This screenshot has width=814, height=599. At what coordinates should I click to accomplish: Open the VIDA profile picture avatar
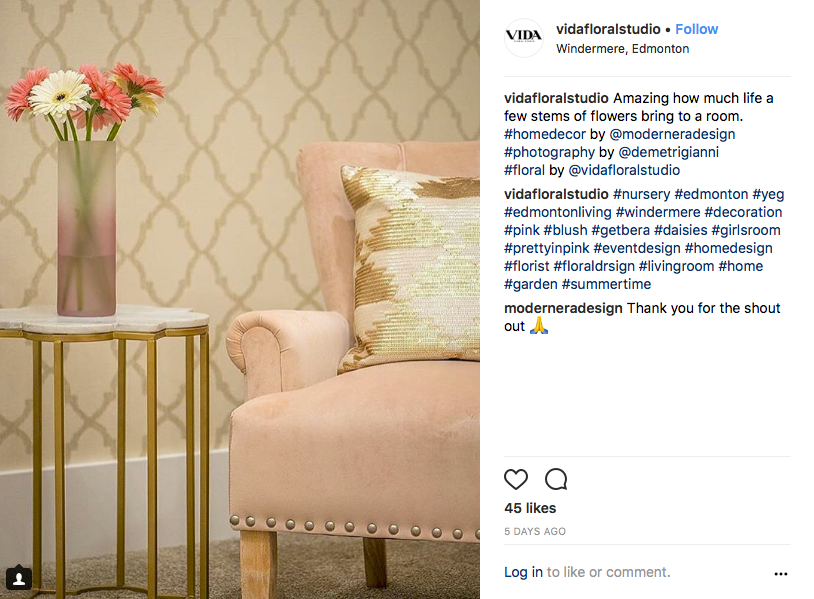click(x=523, y=38)
